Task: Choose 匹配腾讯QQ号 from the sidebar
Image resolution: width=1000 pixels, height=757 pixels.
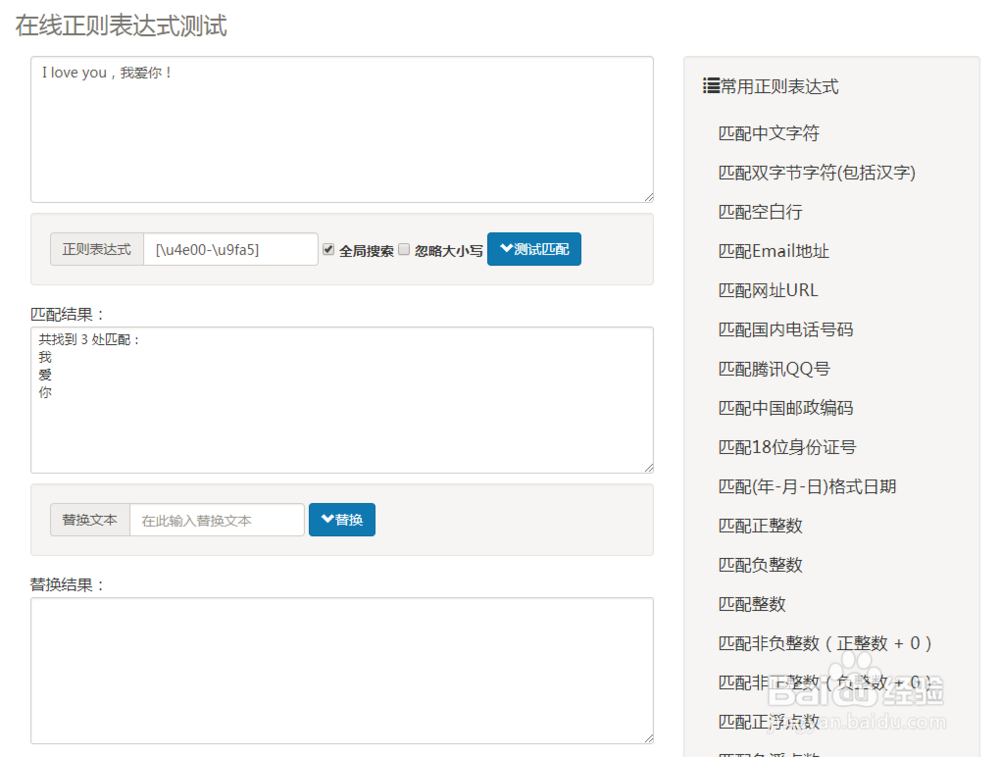Action: 774,369
